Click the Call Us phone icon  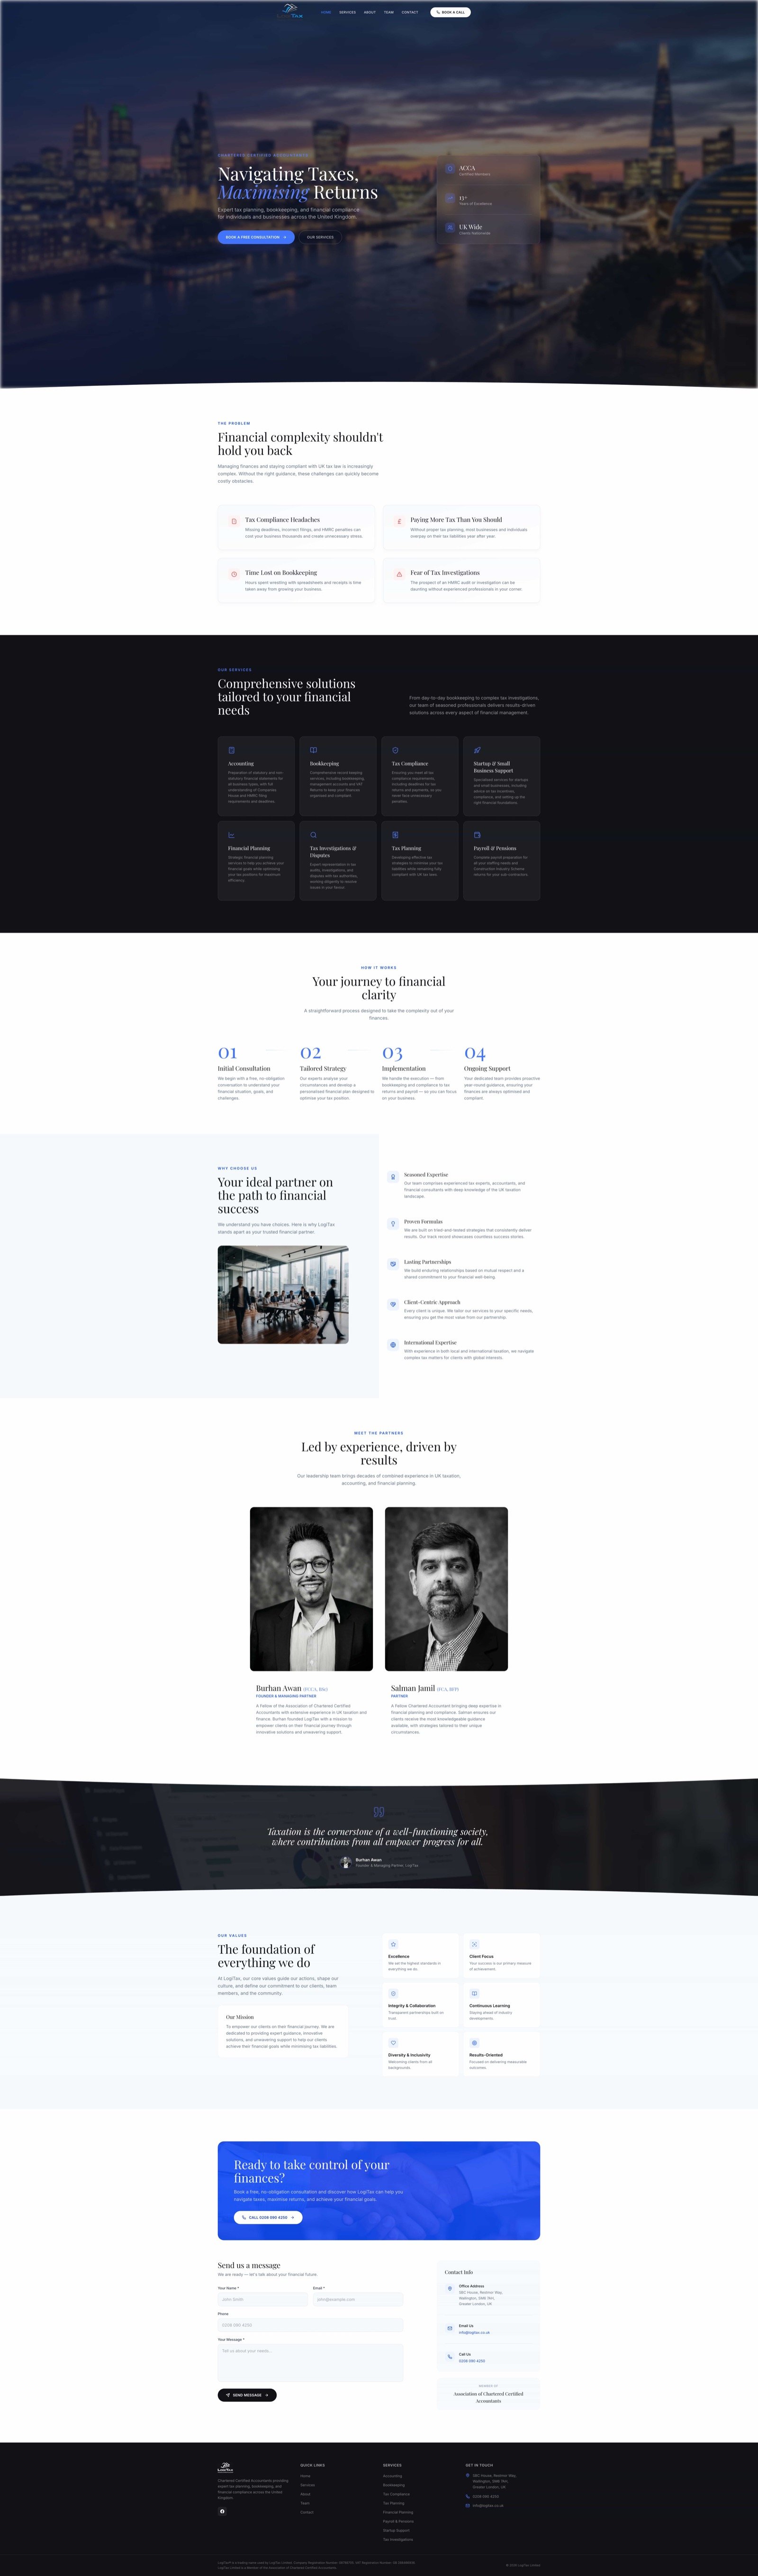pos(450,2356)
